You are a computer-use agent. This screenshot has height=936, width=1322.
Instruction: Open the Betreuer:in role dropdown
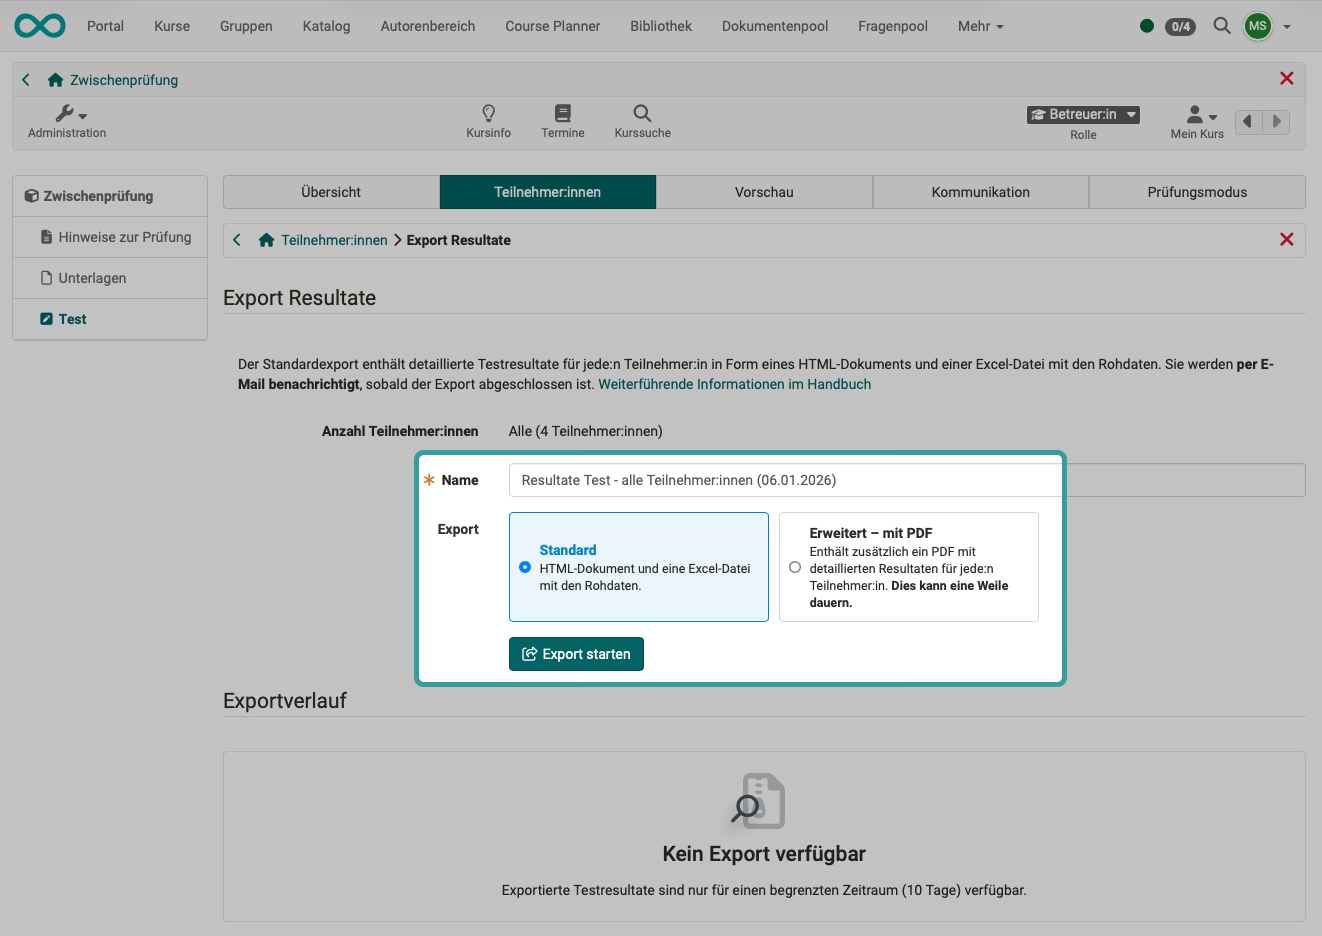(1082, 114)
